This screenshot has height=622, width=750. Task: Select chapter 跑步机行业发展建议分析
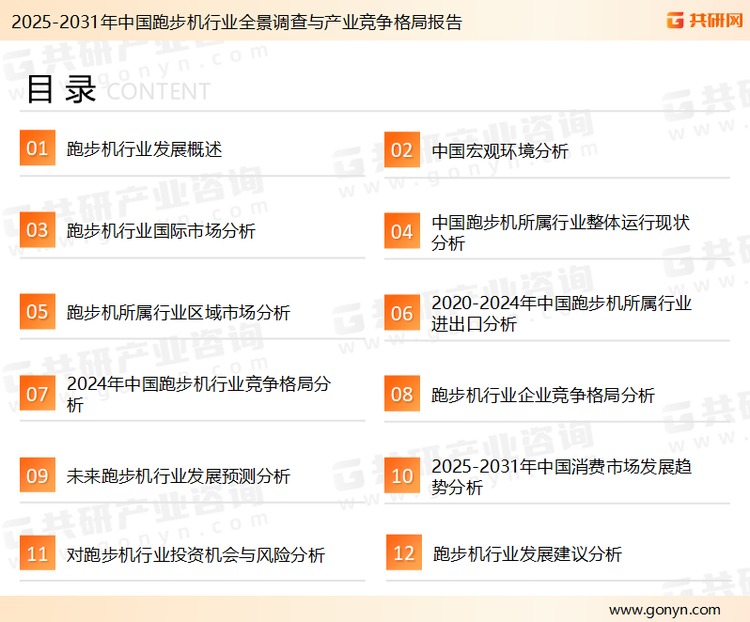pos(527,554)
